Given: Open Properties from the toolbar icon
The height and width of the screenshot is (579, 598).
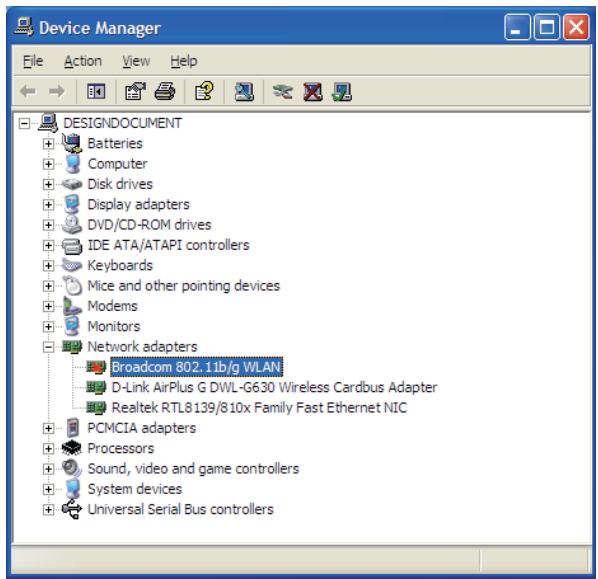Looking at the screenshot, I should tap(135, 92).
